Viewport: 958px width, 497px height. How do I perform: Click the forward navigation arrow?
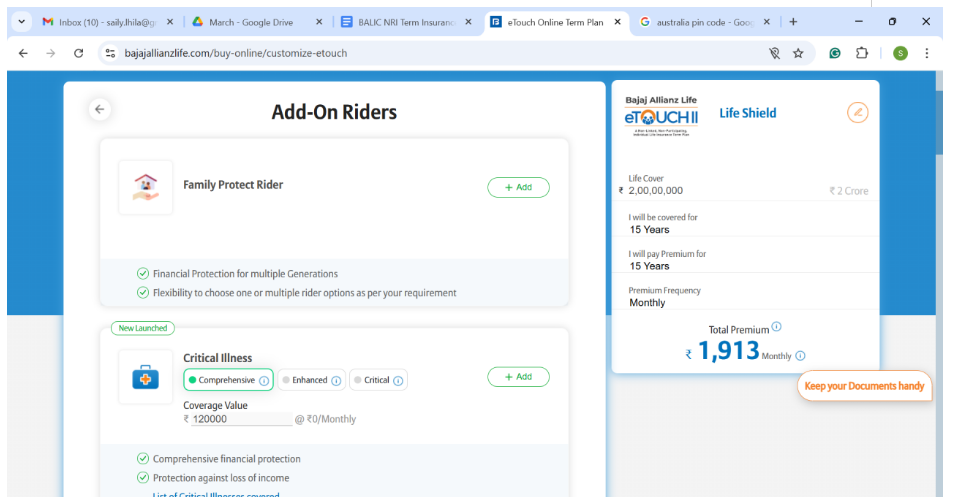tap(51, 53)
